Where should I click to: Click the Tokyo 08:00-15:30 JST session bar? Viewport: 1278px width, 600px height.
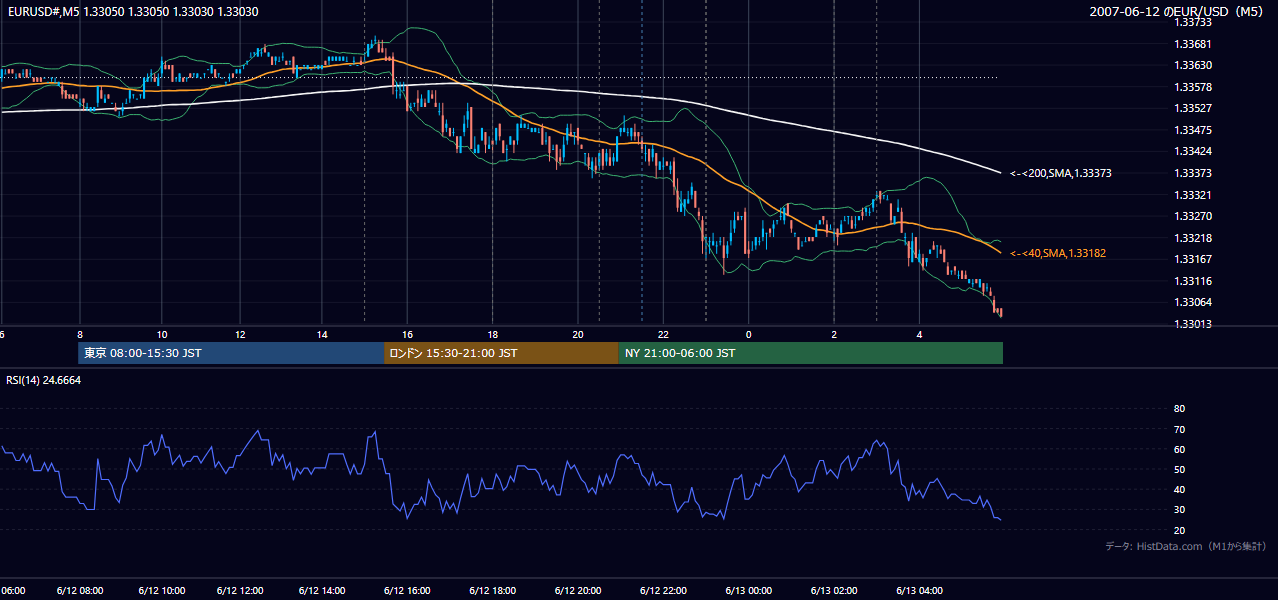[x=231, y=353]
